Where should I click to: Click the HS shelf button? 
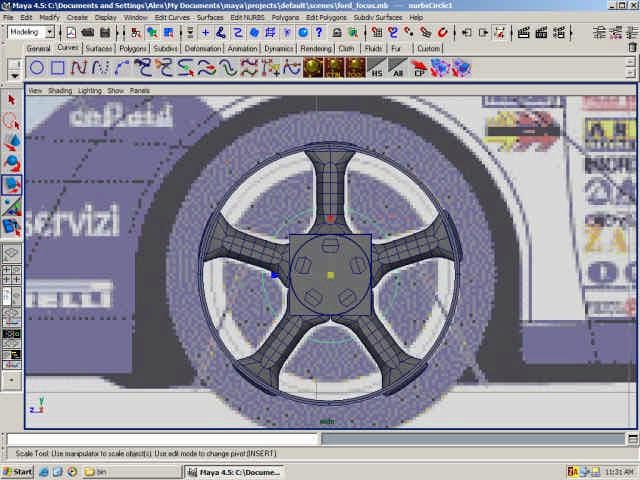point(376,68)
